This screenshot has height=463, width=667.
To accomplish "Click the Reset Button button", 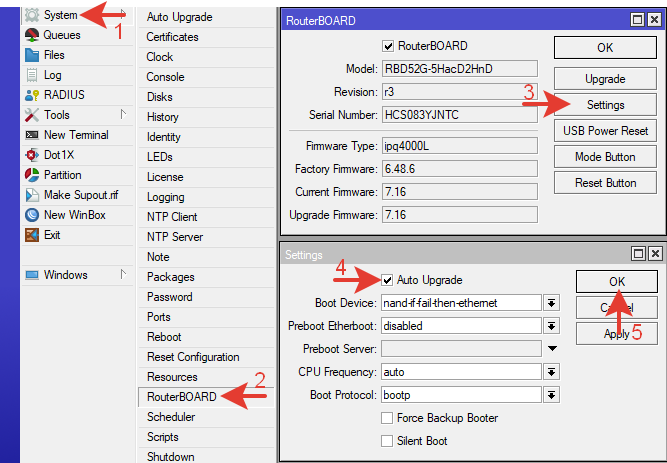I will tap(605, 183).
